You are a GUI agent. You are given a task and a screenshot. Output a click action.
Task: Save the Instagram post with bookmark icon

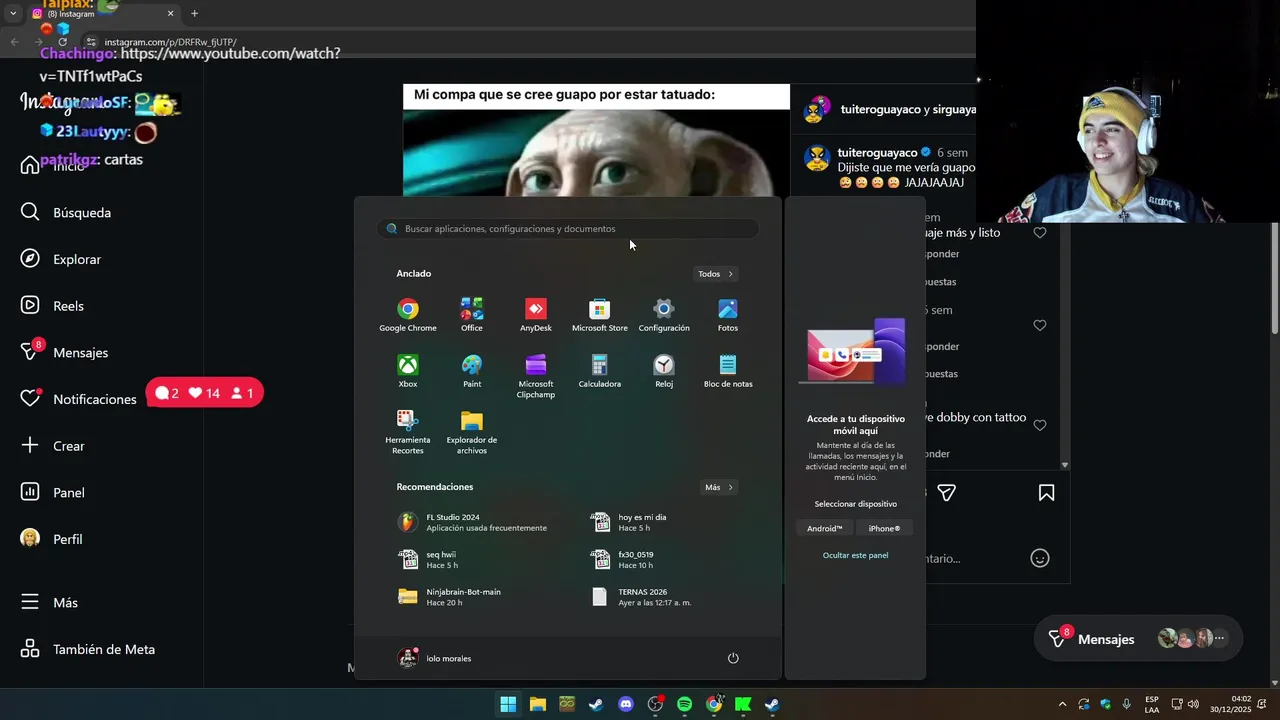[1046, 493]
